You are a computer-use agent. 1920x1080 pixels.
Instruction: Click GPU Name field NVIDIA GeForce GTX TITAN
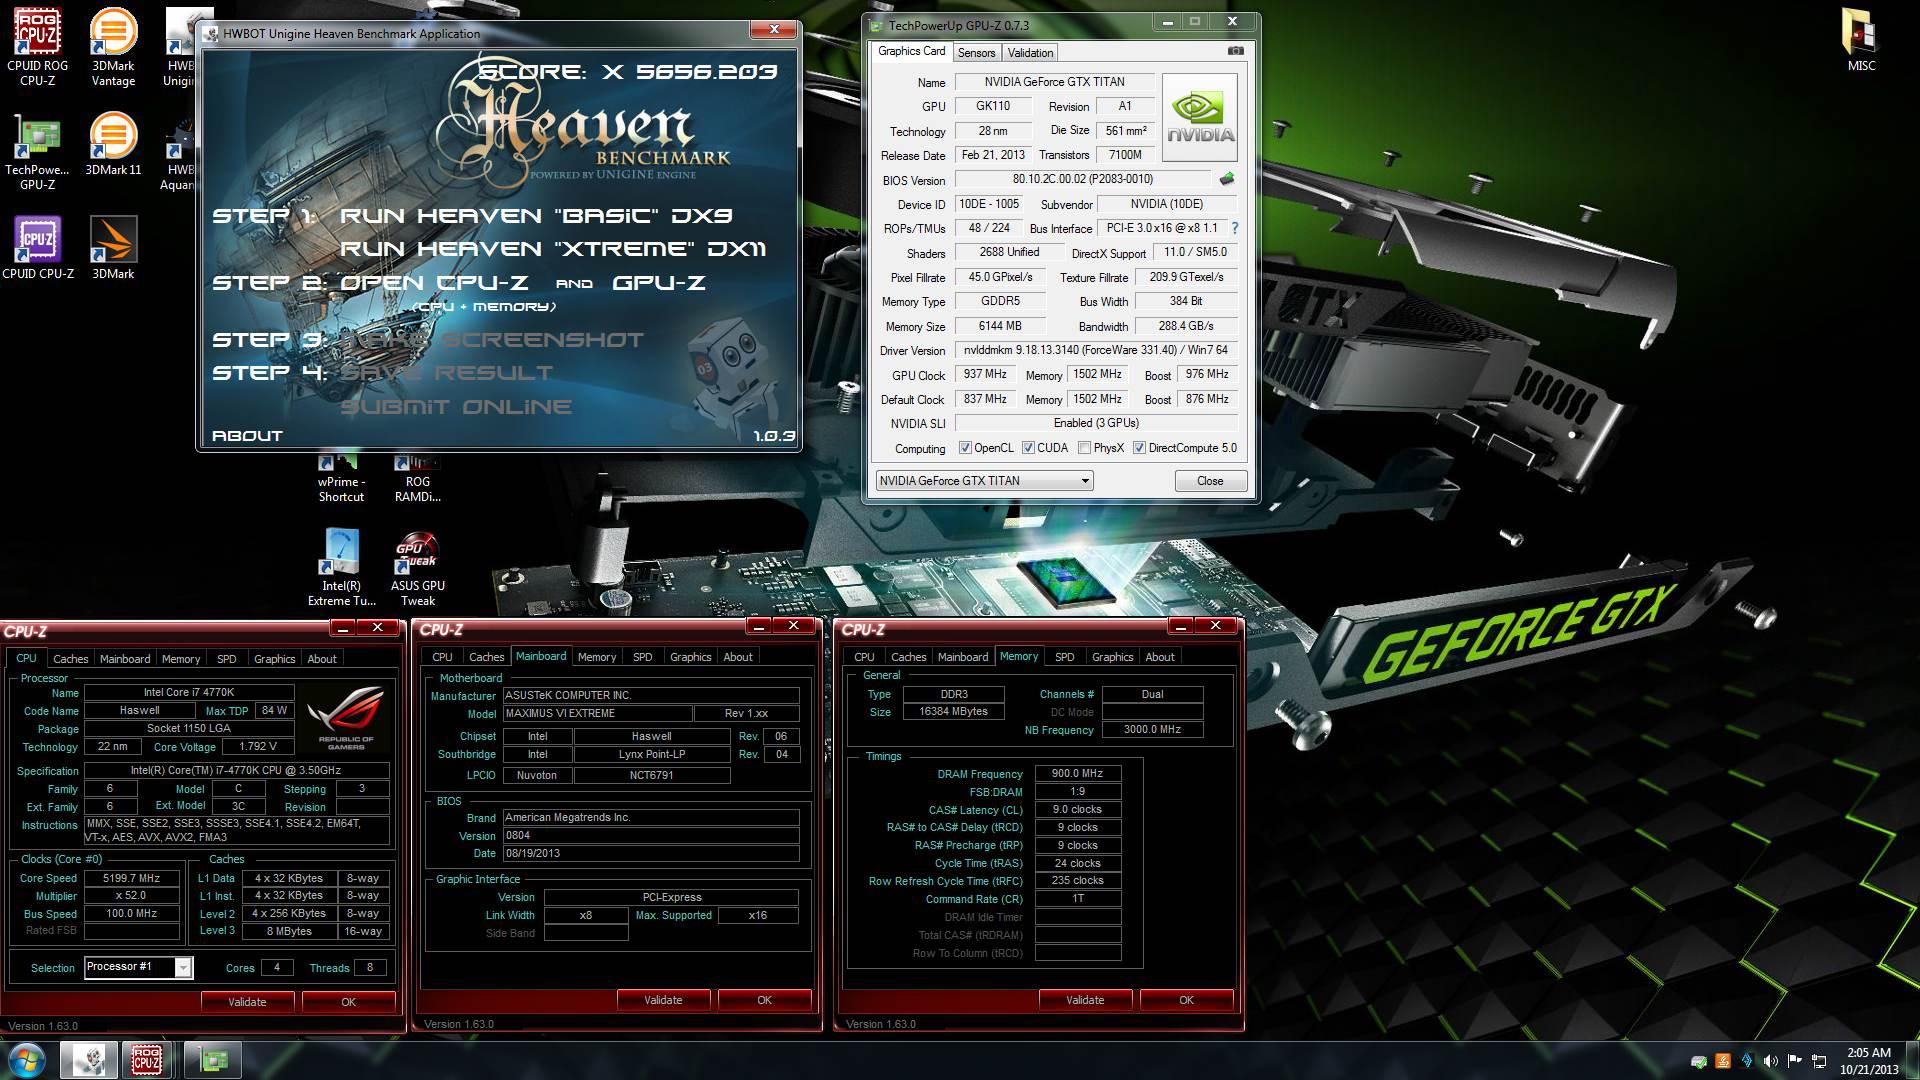coord(1054,82)
